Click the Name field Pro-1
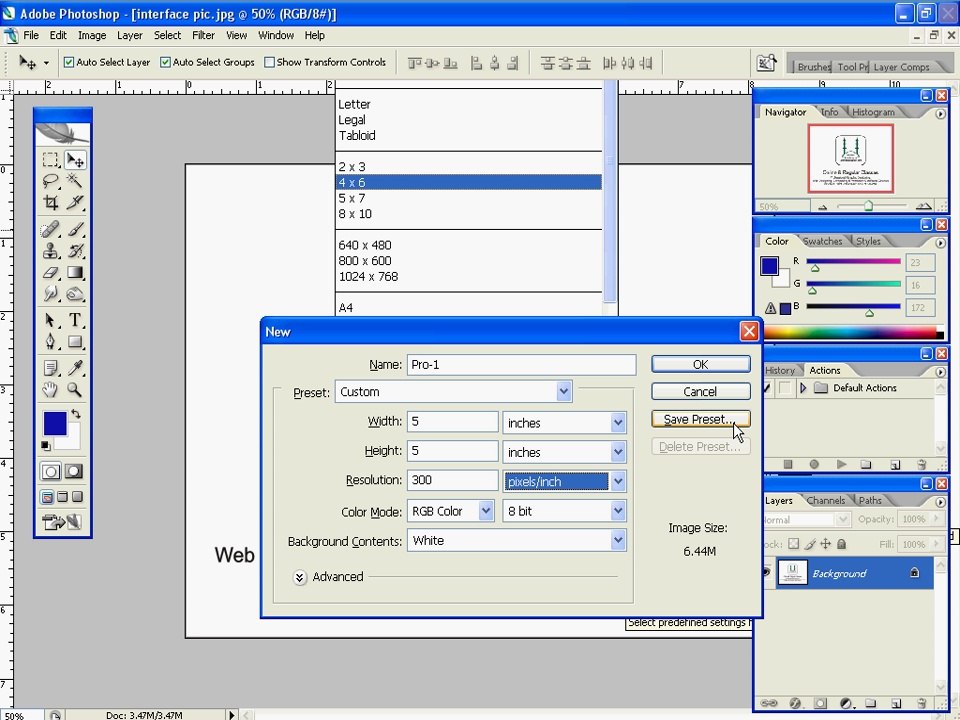The width and height of the screenshot is (960, 720). (x=521, y=365)
